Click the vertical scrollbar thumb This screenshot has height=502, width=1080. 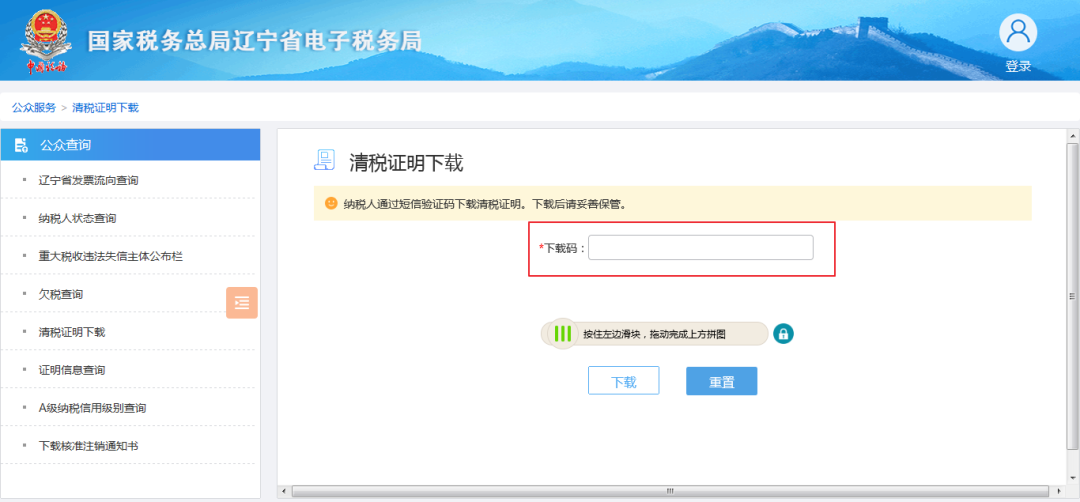(1072, 296)
